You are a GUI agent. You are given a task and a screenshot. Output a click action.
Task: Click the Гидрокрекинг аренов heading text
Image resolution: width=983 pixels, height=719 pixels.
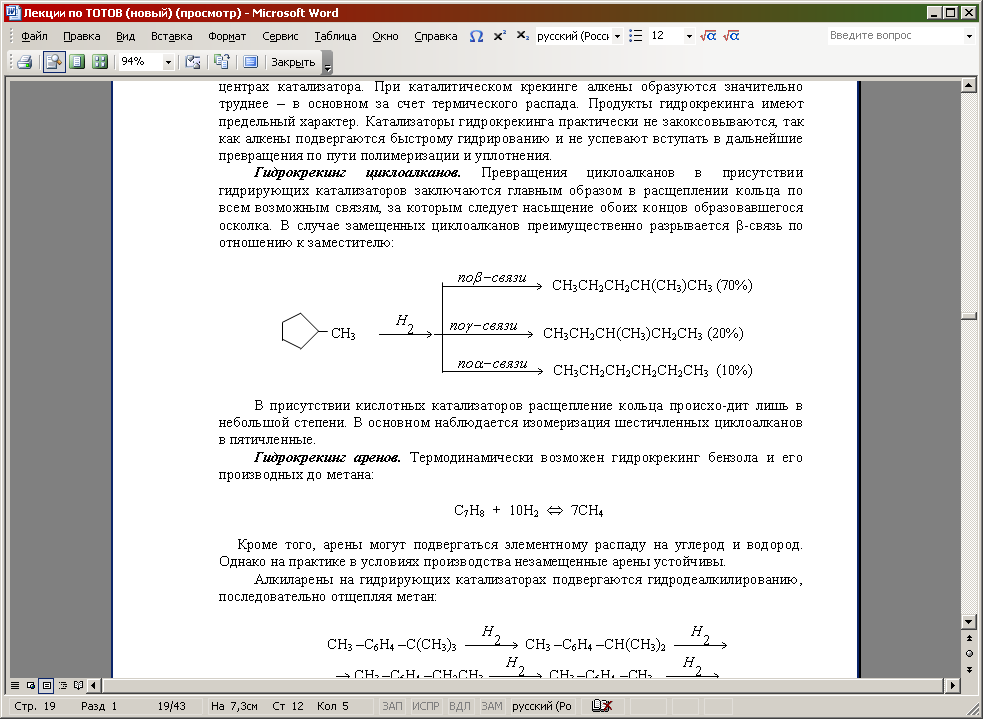click(327, 458)
